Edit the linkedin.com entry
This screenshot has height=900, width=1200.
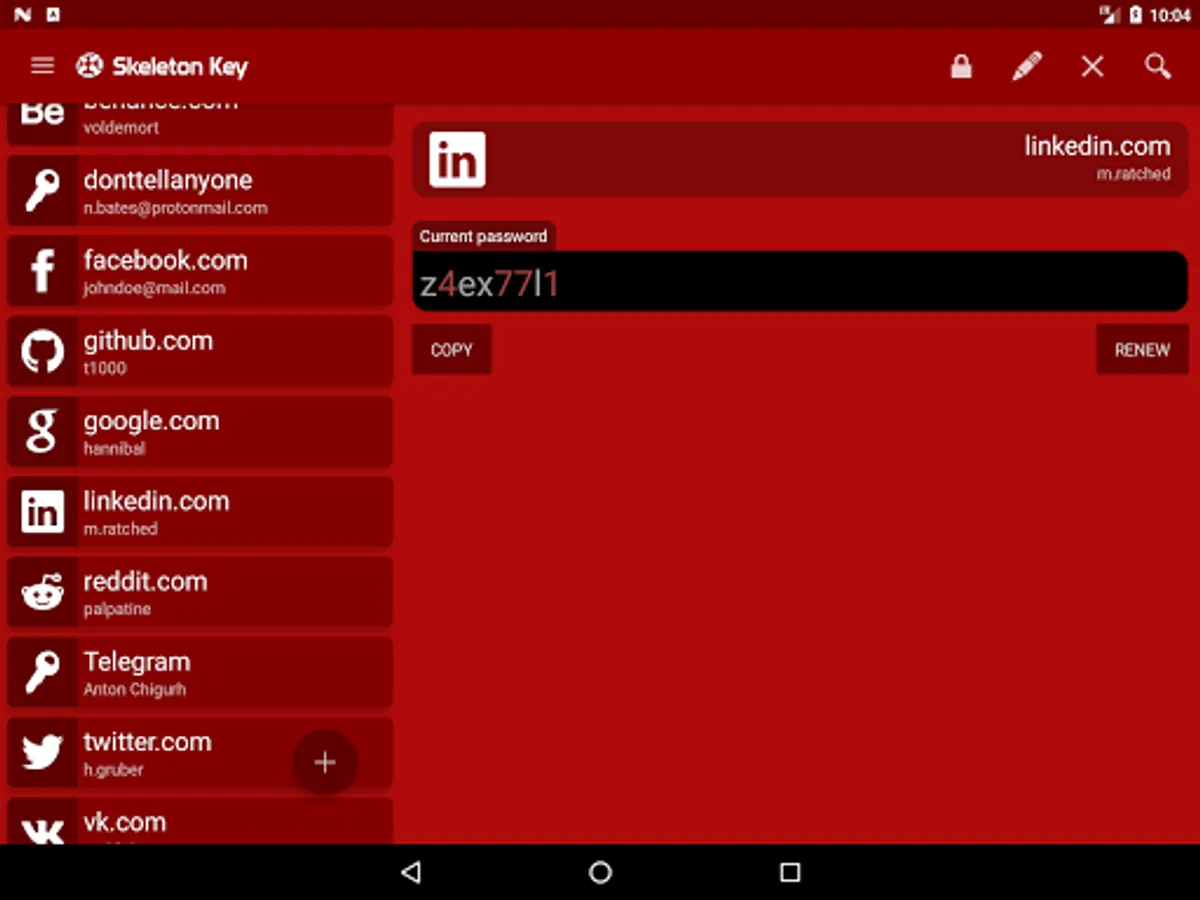point(1027,66)
